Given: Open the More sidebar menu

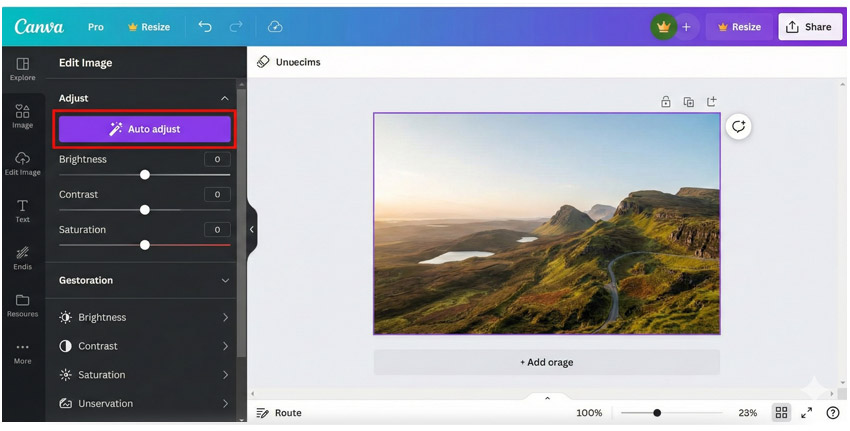Looking at the screenshot, I should tap(22, 352).
